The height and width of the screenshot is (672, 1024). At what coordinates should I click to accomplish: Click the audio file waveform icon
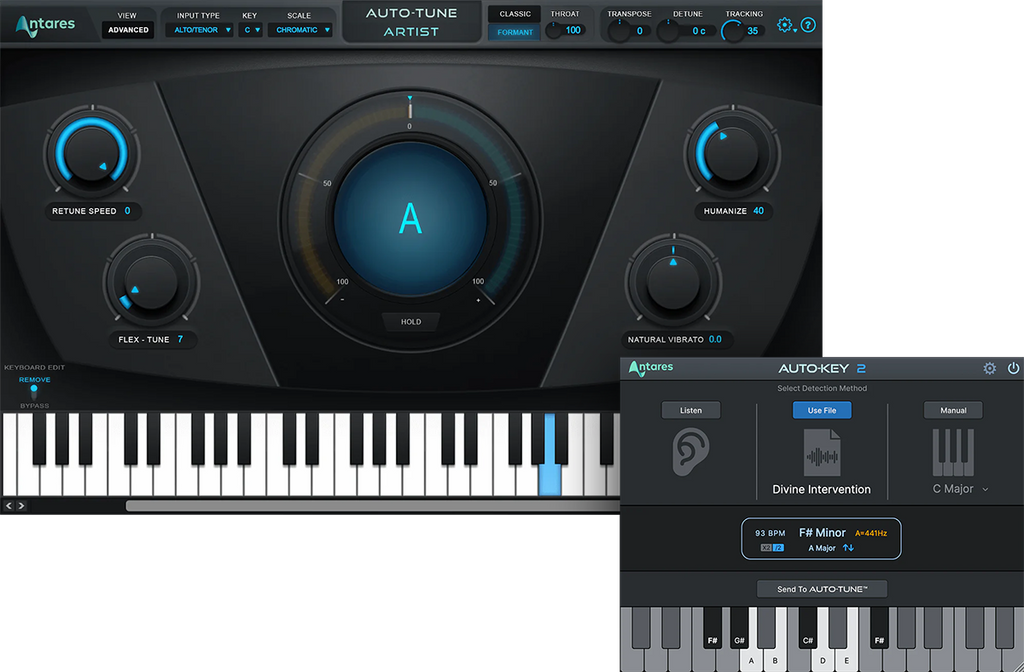[x=822, y=452]
